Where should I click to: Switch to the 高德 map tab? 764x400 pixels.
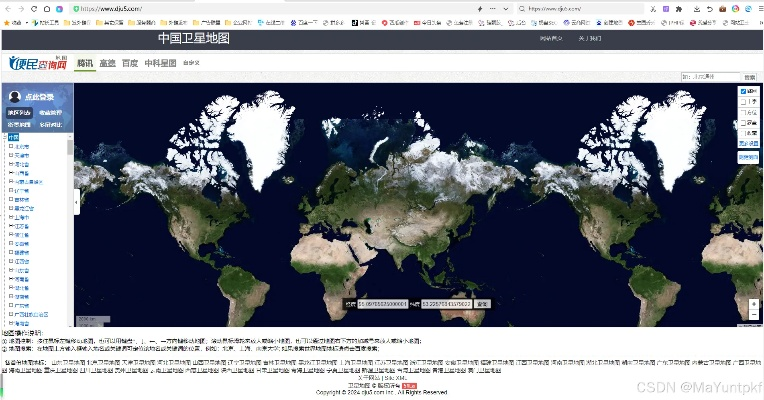107,63
